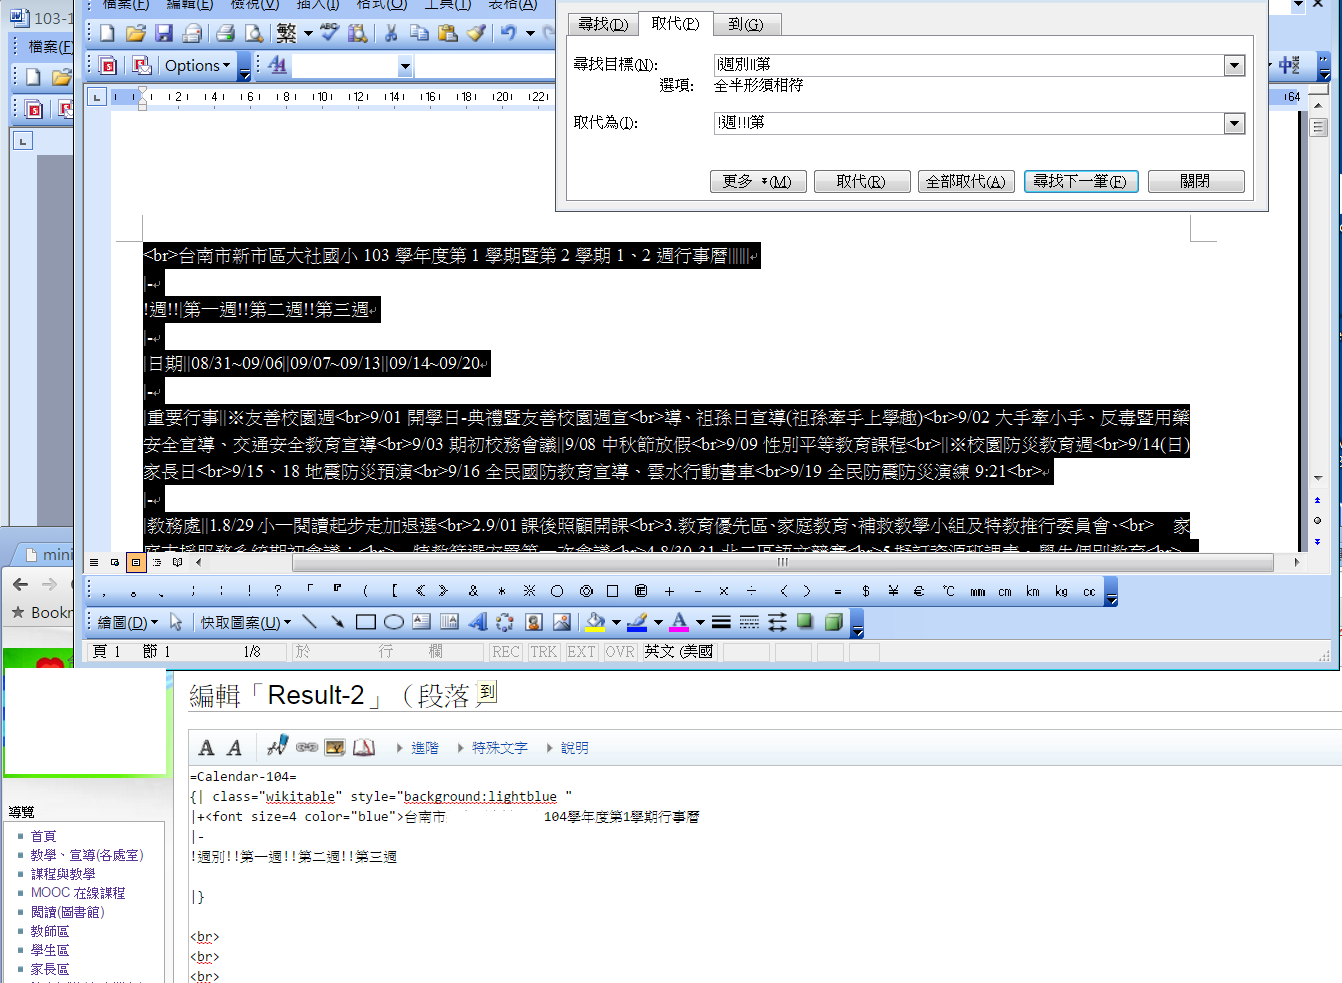Switch to Reading Layout view book button
The width and height of the screenshot is (1342, 983).
pyautogui.click(x=178, y=562)
